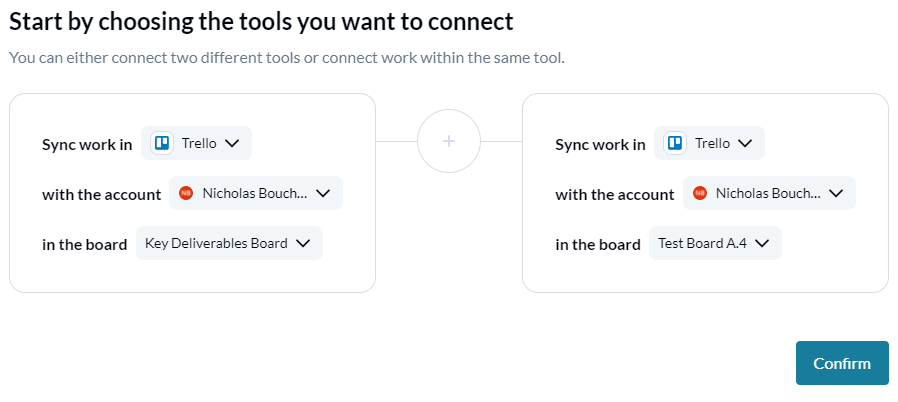Click the plus icon between the two cards
Viewport: 898px width, 402px height.
[x=449, y=141]
